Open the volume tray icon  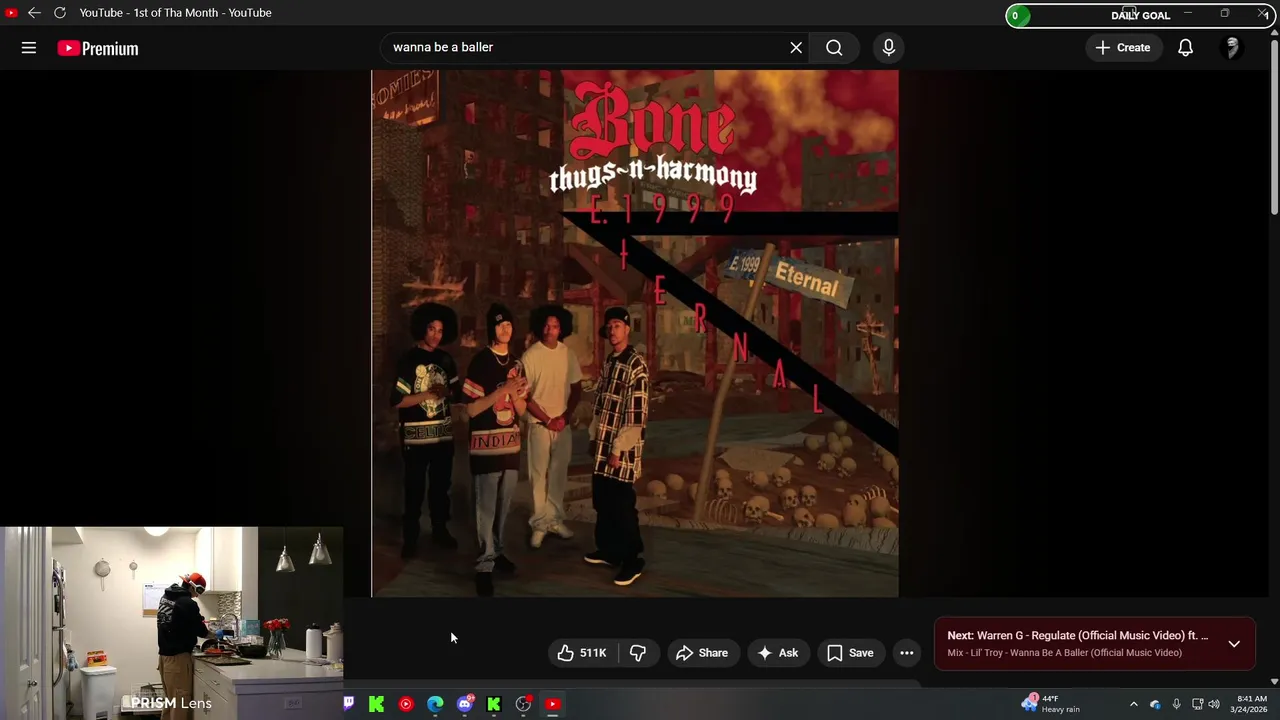(1214, 704)
